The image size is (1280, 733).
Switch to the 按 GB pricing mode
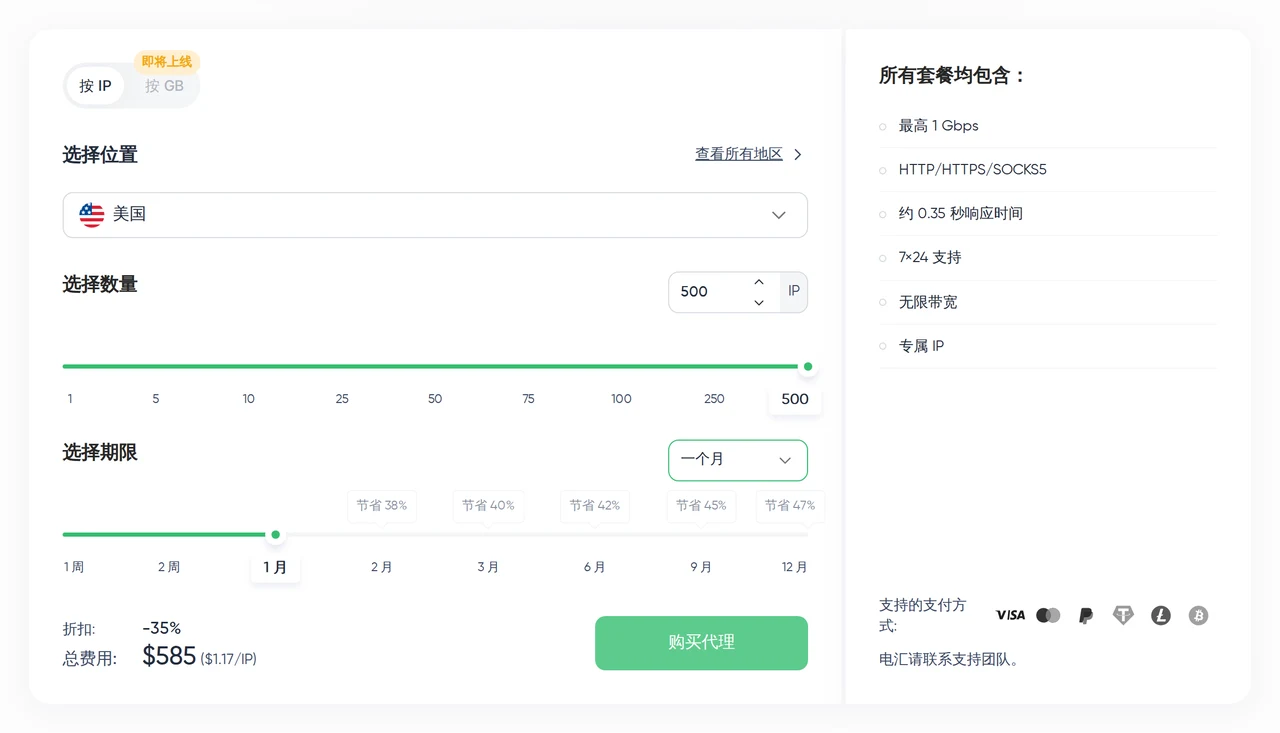pyautogui.click(x=164, y=86)
